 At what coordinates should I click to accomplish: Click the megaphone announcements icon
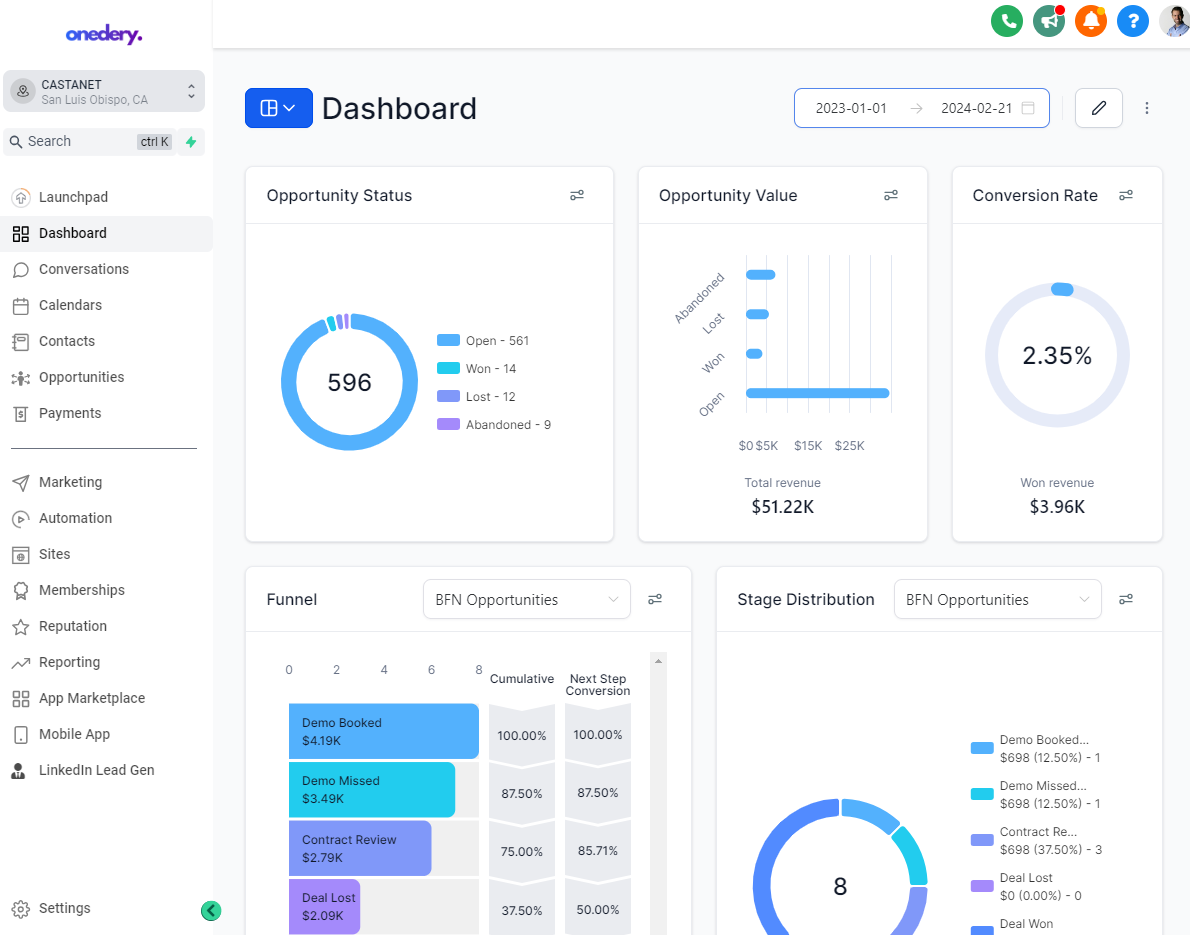[1048, 20]
